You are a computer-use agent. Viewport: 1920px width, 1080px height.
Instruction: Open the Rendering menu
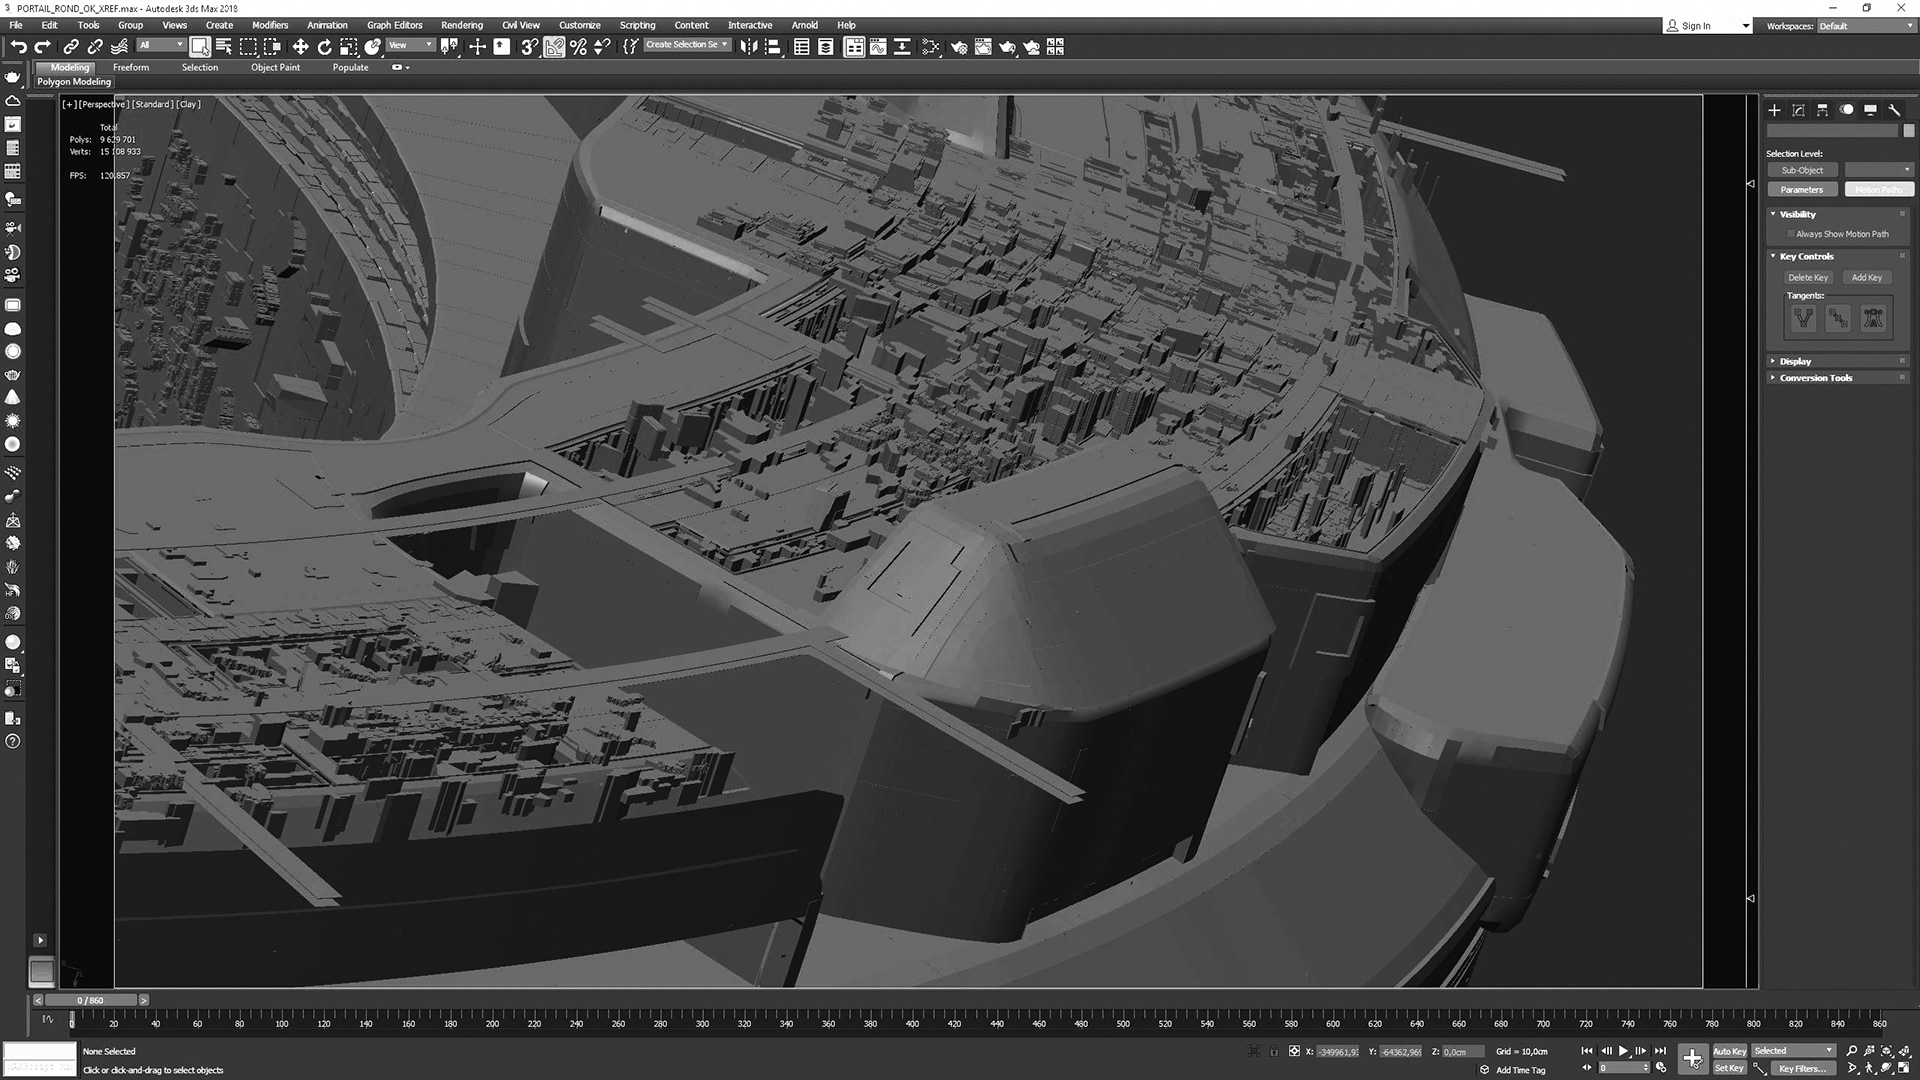(461, 25)
